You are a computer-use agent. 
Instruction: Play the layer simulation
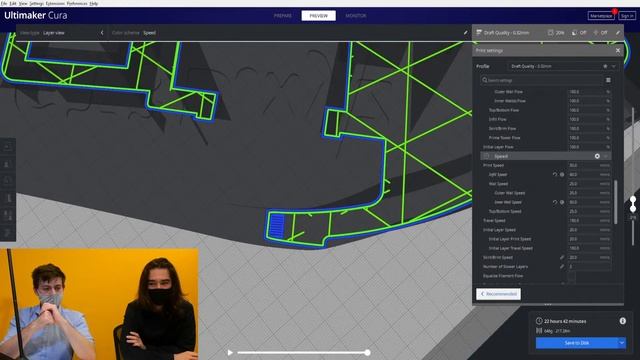coord(230,352)
